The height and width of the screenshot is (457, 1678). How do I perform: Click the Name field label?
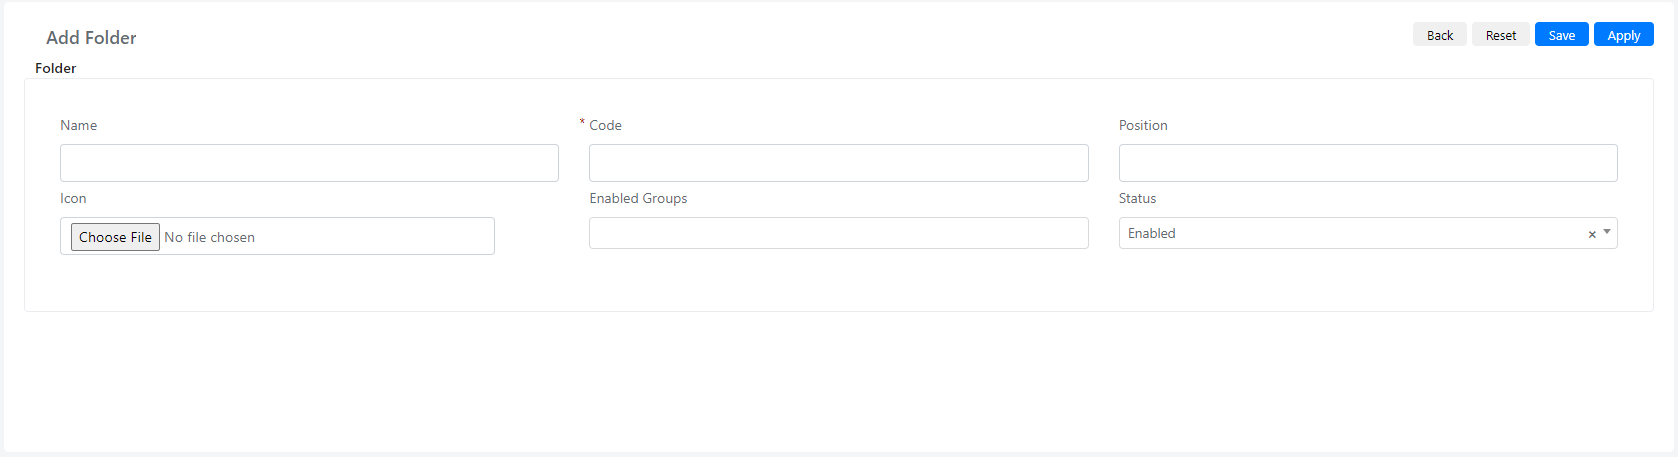(78, 125)
